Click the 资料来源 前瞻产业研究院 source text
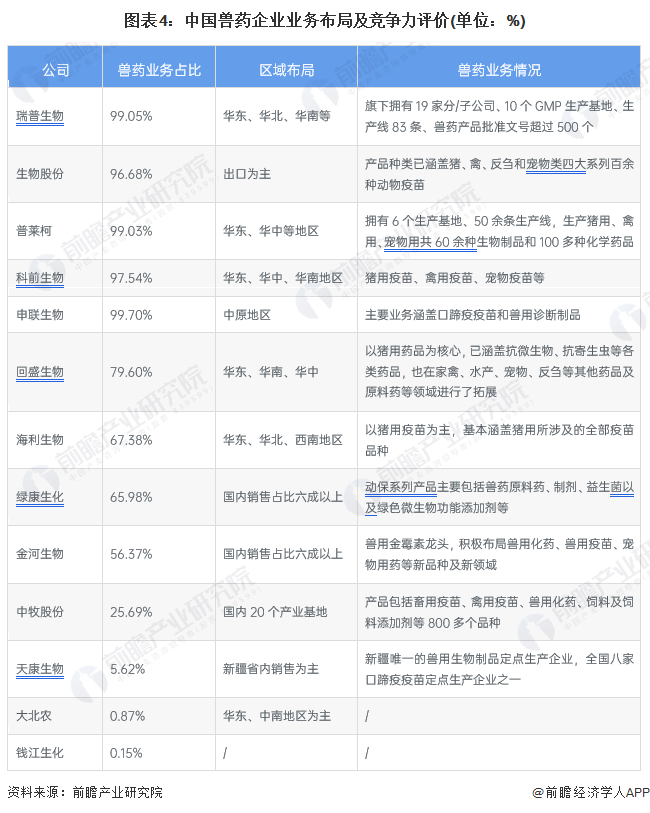This screenshot has width=650, height=813. click(x=85, y=792)
